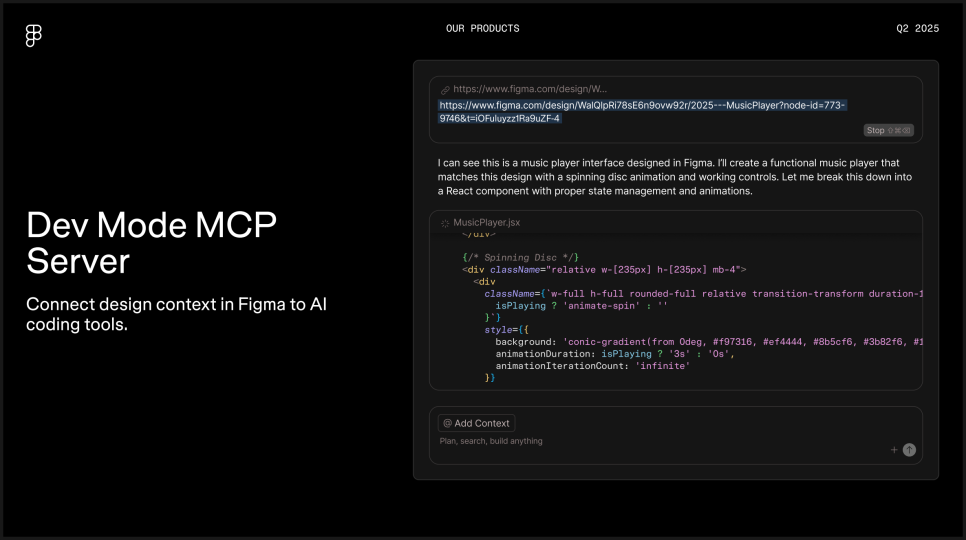Screen dimensions: 966x540
Task: Click the Add Context button
Action: [x=477, y=423]
